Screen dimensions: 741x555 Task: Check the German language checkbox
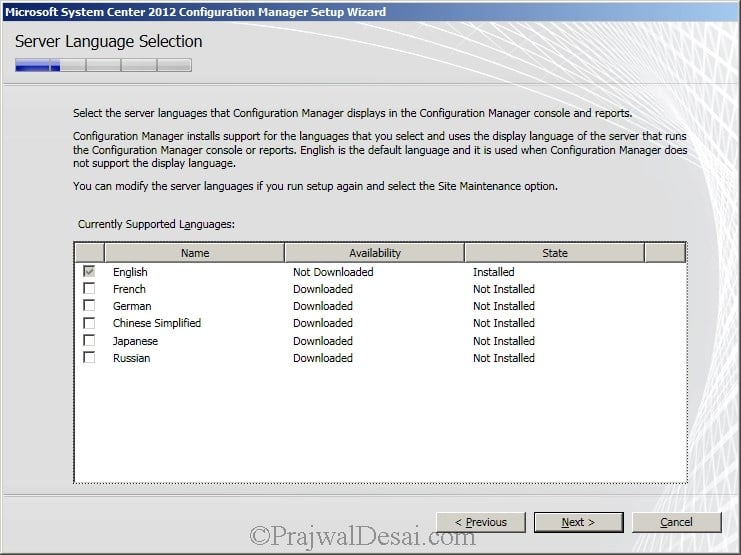(89, 305)
